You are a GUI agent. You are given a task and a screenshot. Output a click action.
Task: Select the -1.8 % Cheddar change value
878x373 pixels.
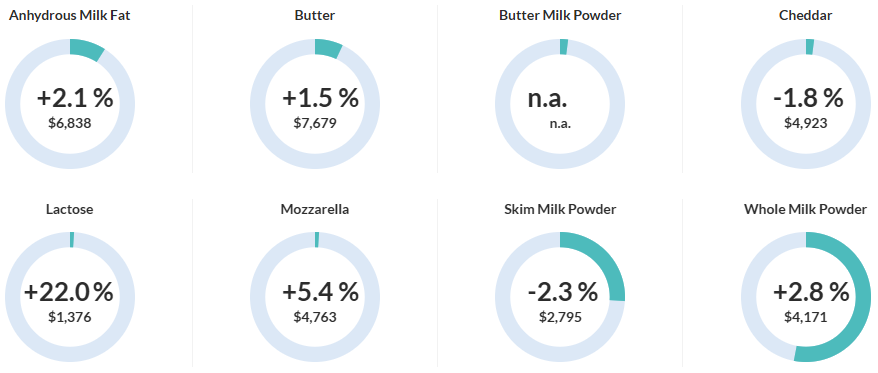tap(808, 98)
